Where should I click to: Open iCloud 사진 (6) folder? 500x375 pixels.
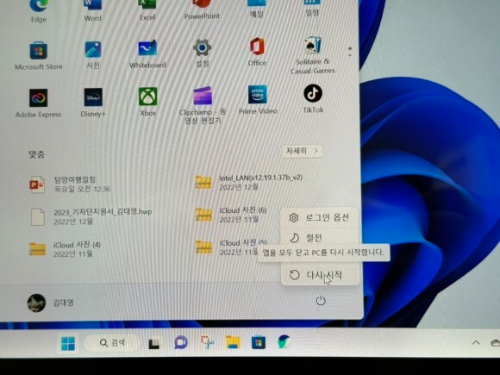tap(231, 215)
